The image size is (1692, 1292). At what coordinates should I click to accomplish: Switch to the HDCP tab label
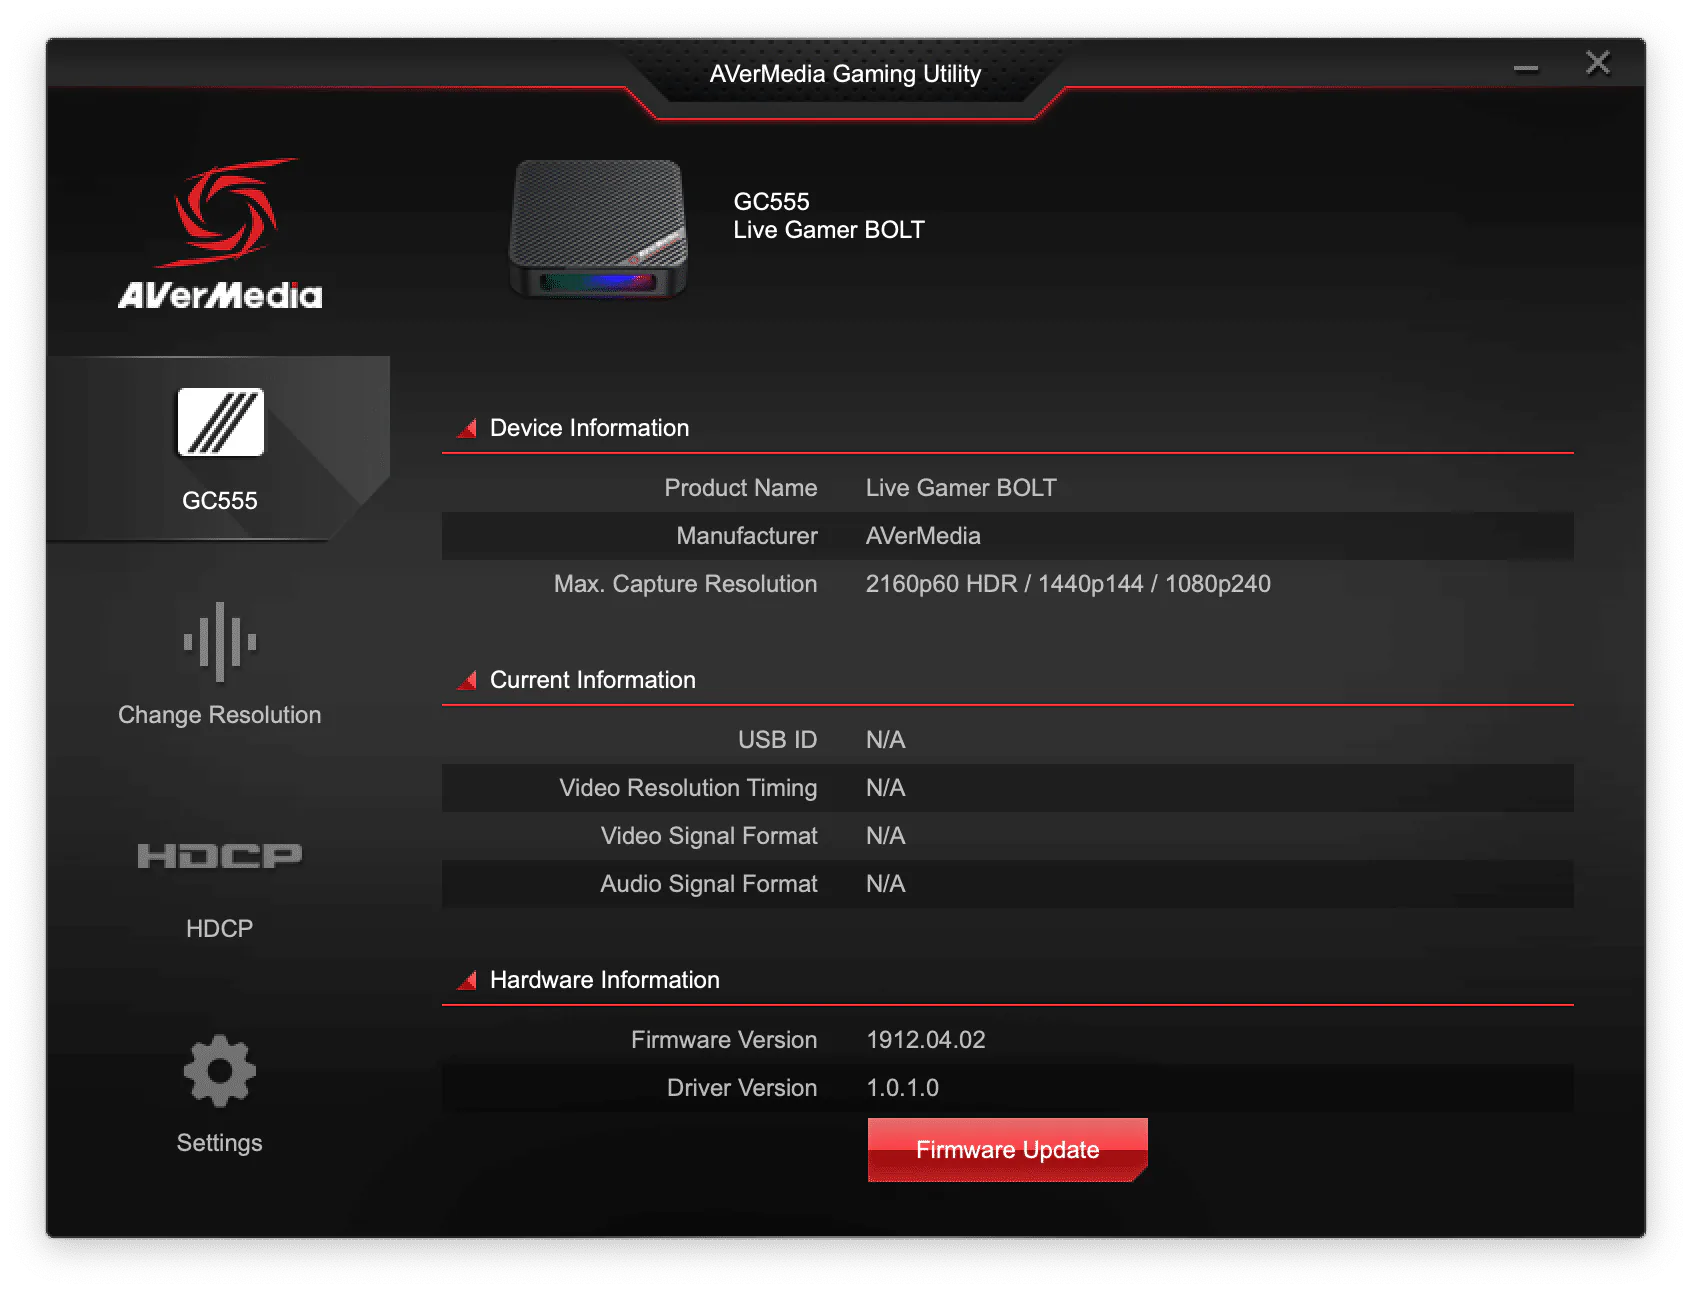[220, 929]
